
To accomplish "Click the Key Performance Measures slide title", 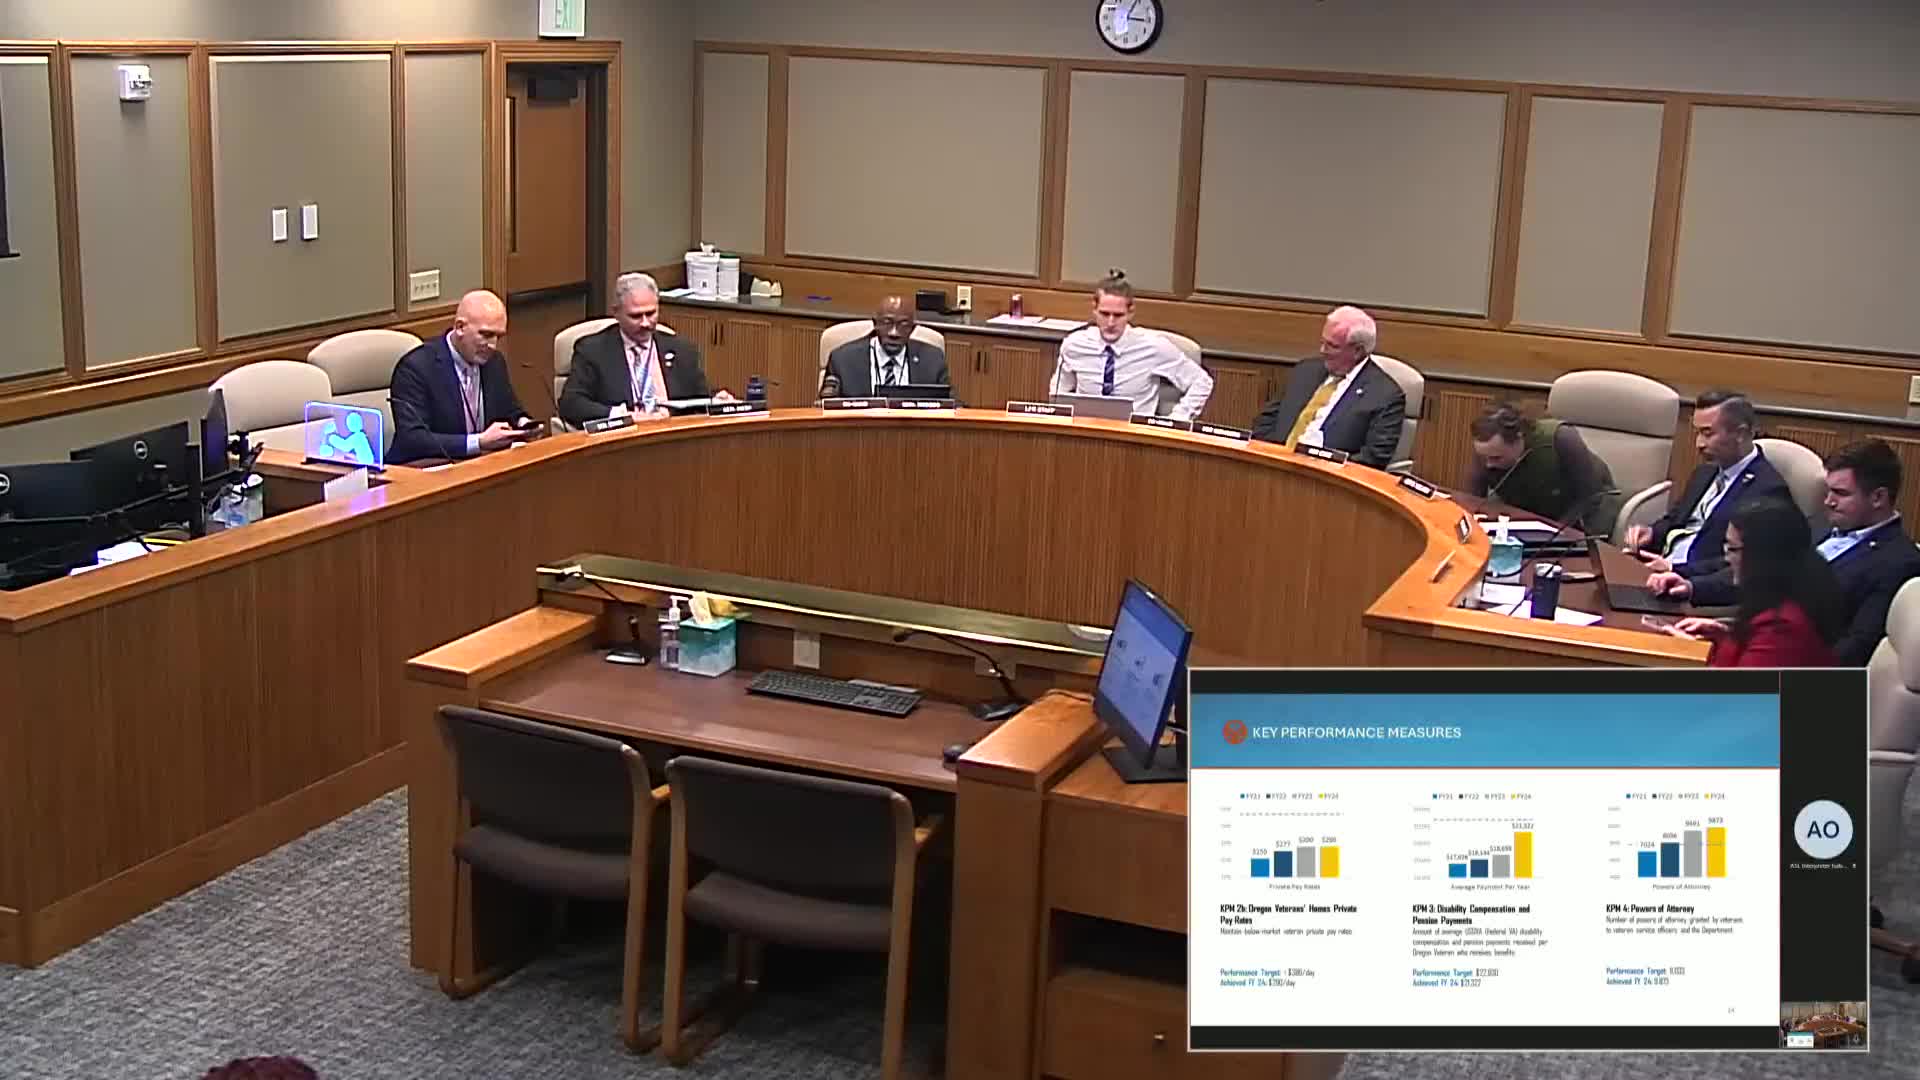I will click(x=1355, y=733).
